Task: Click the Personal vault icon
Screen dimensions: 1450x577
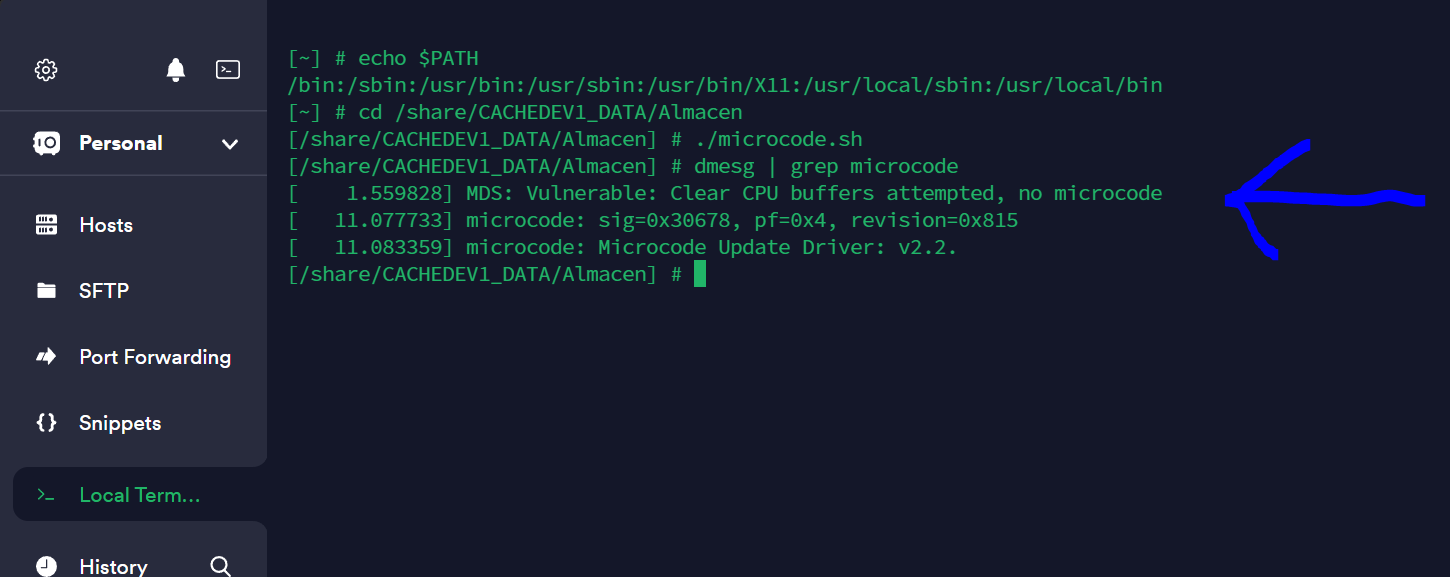Action: 46,143
